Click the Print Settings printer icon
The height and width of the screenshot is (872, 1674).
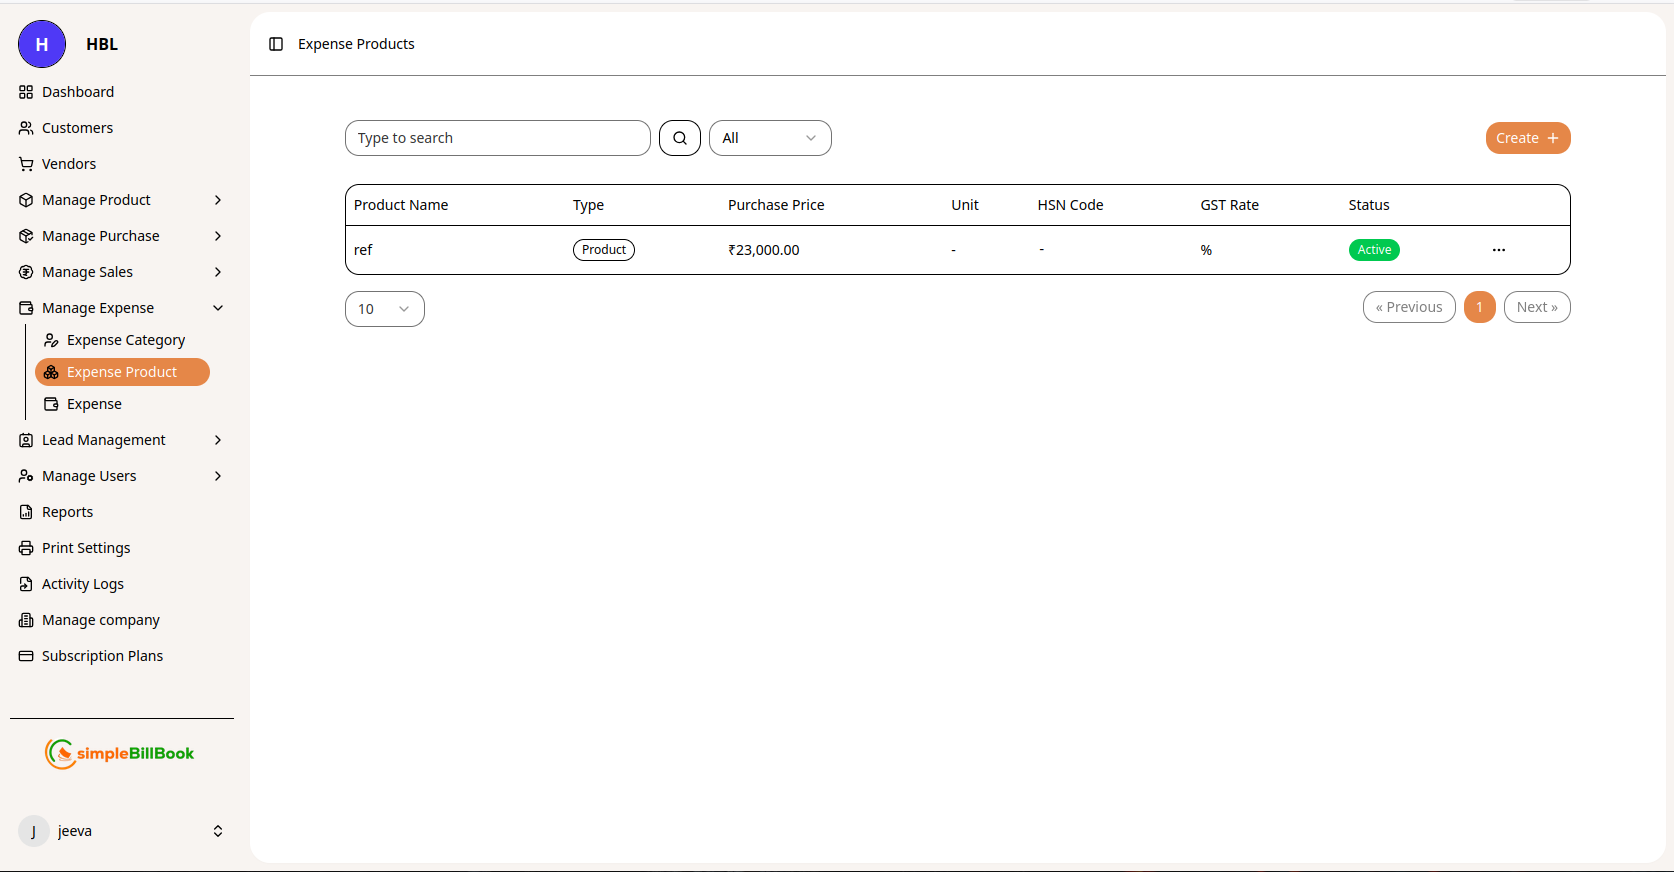coord(26,548)
